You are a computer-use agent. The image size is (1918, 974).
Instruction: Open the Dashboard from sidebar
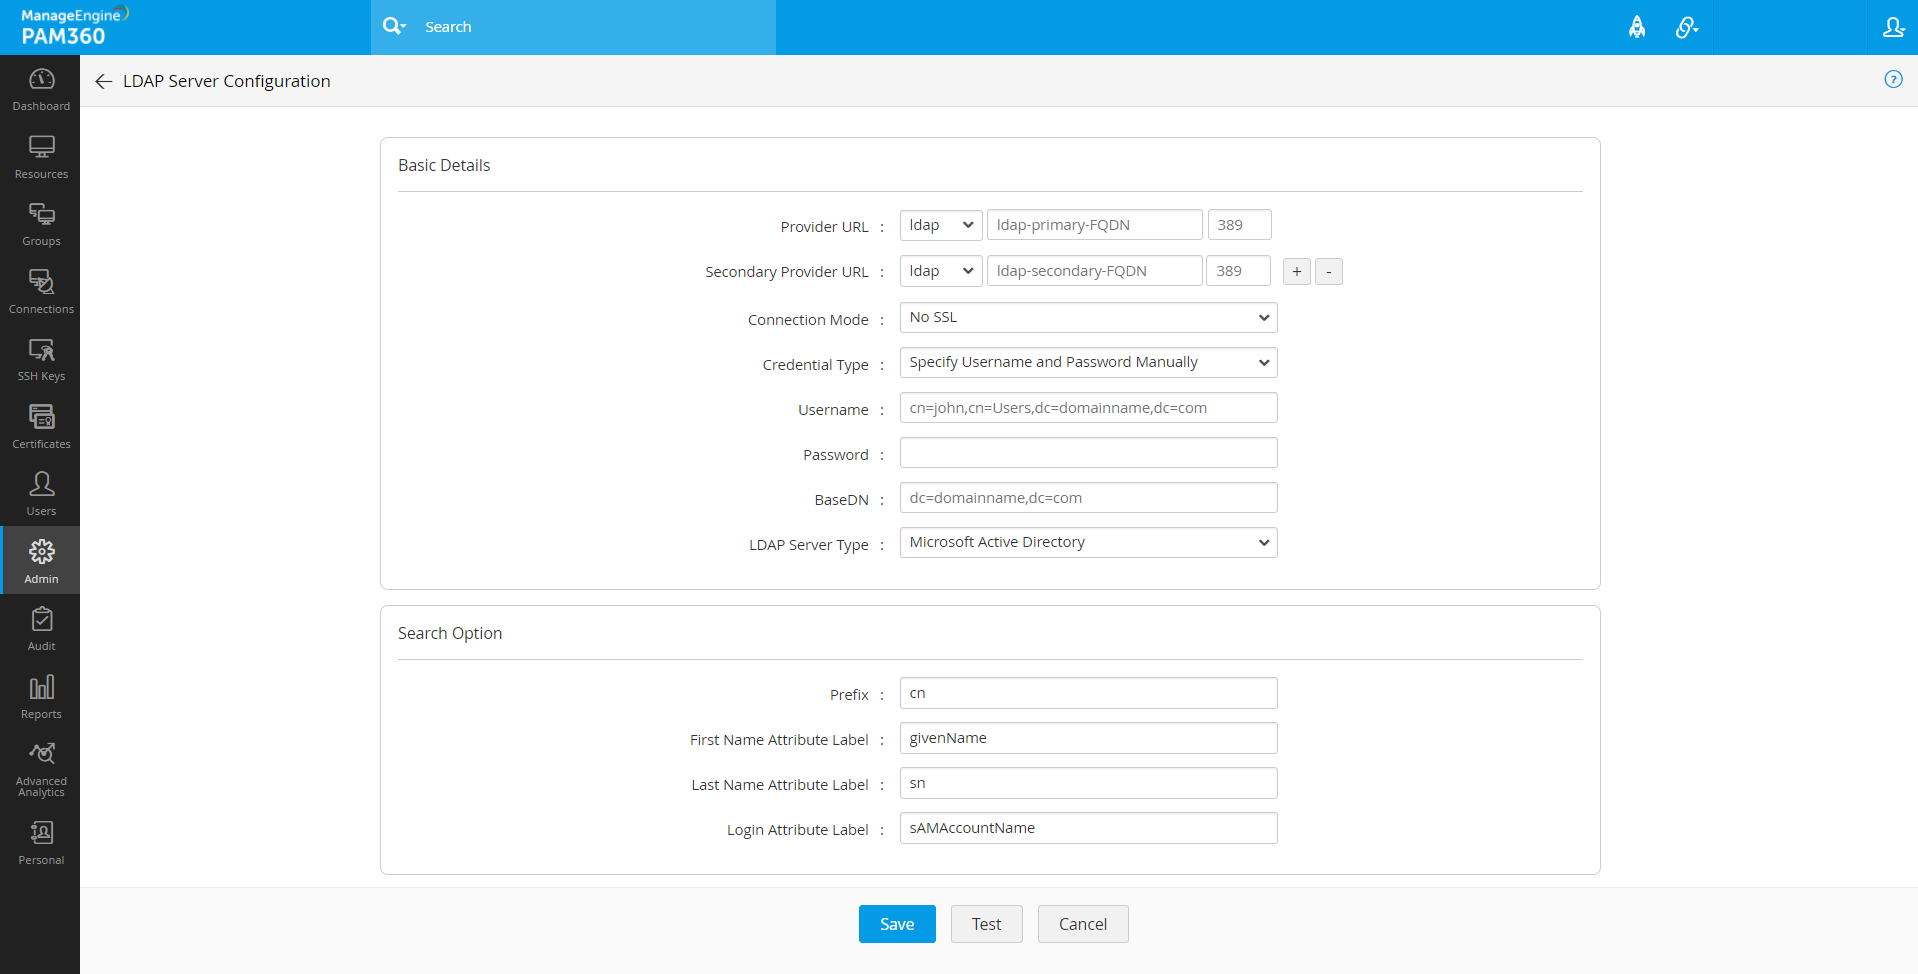pyautogui.click(x=41, y=89)
